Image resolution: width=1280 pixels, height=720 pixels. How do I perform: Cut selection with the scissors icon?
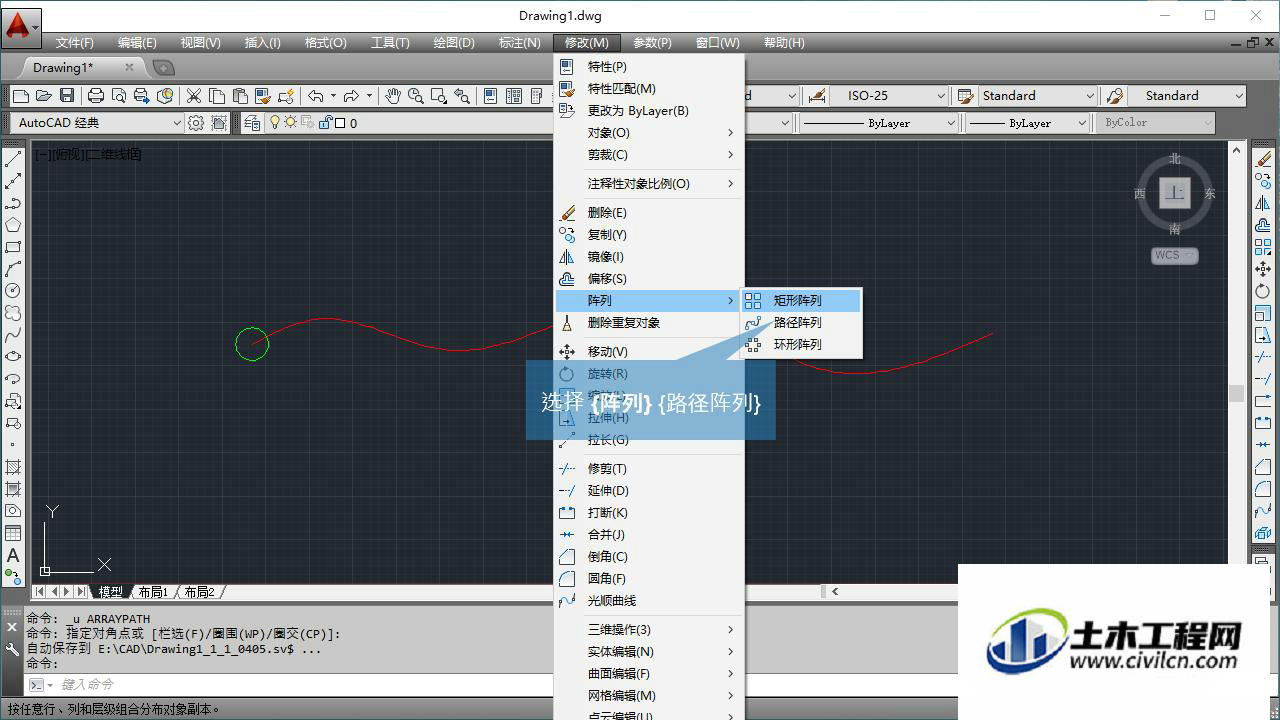point(194,96)
